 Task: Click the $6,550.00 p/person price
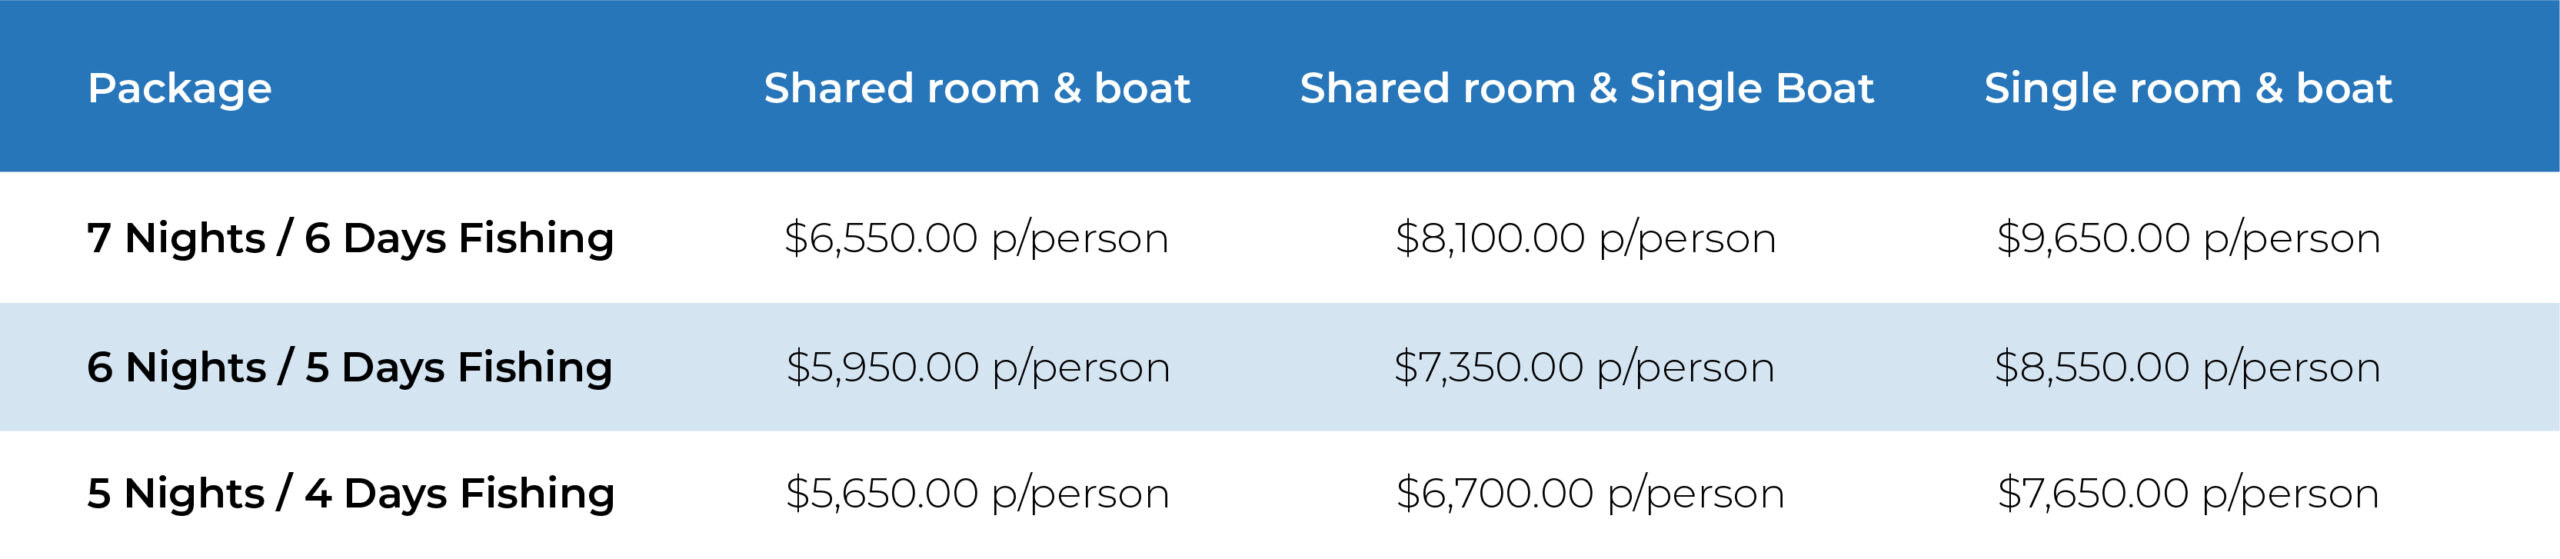[x=976, y=239]
